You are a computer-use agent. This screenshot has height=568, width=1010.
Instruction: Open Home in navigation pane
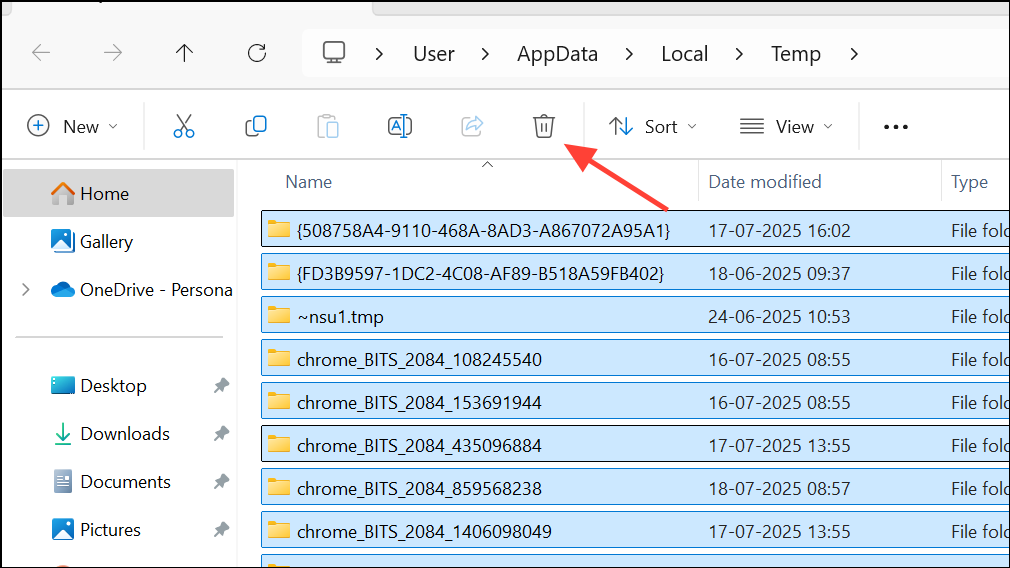(x=104, y=194)
